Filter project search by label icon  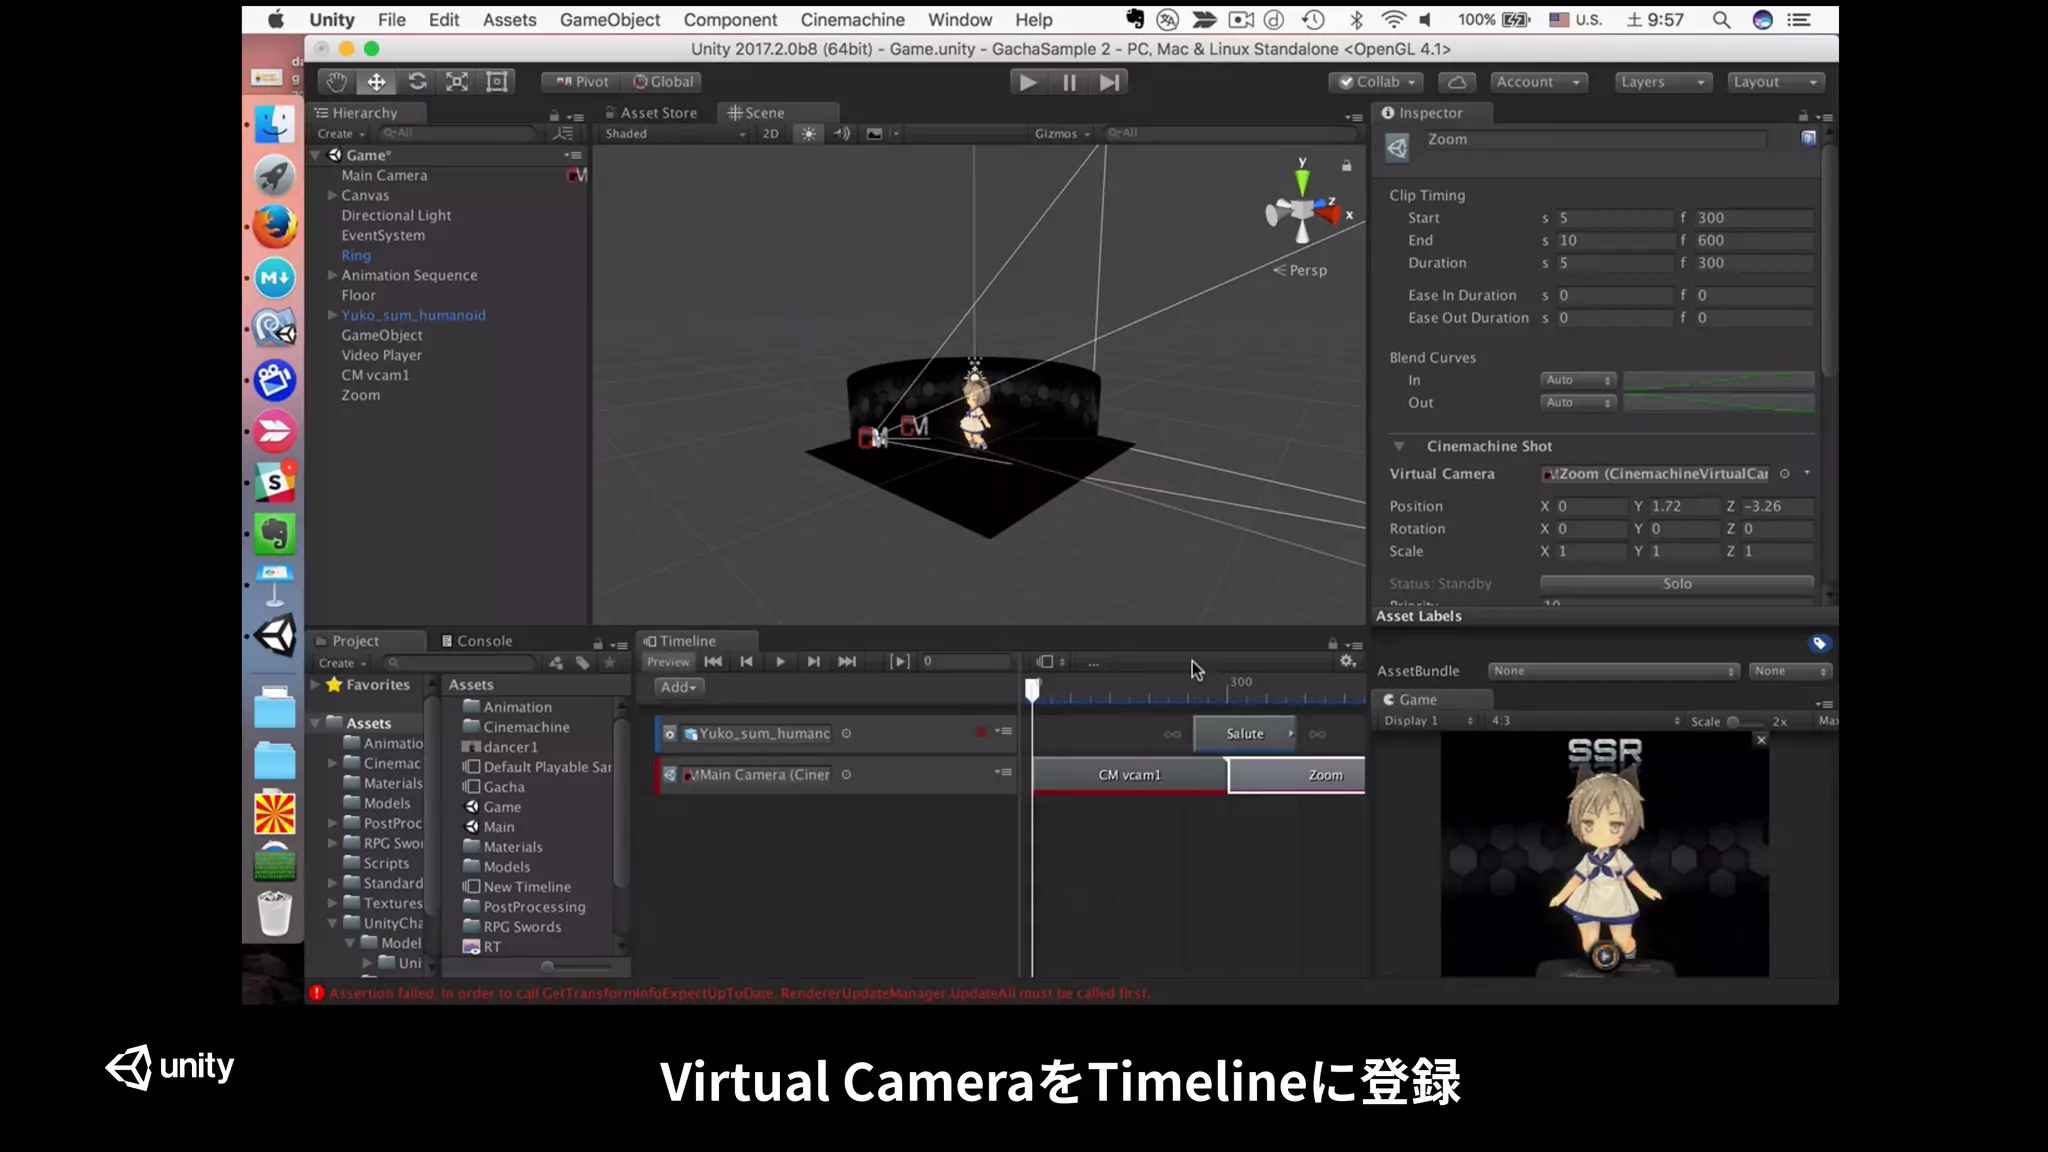582,662
